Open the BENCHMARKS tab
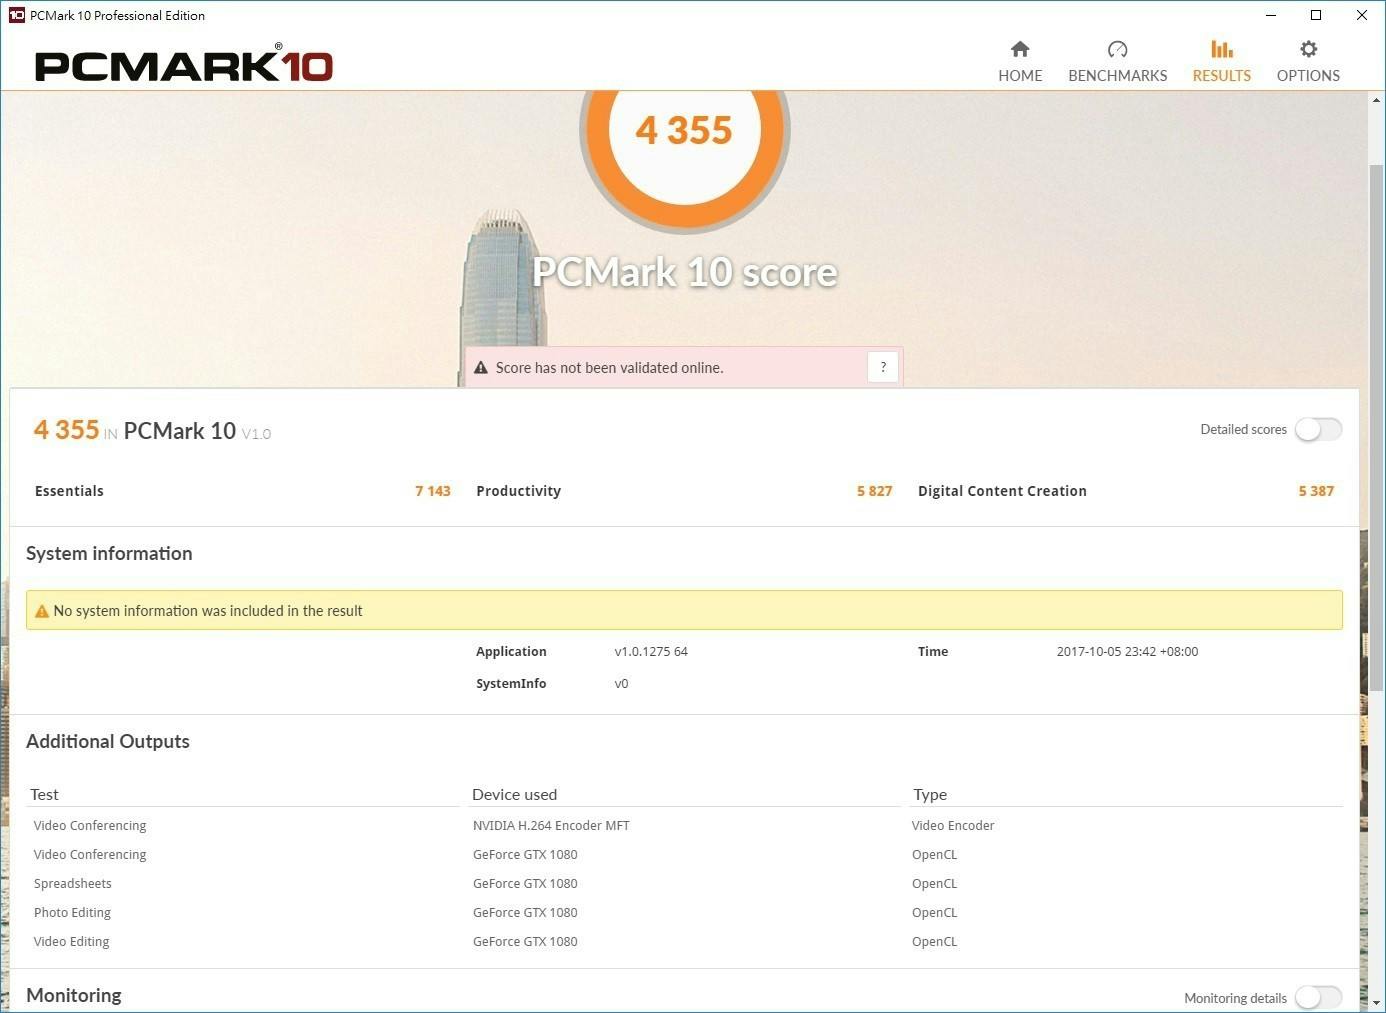The height and width of the screenshot is (1013, 1386). click(1117, 61)
